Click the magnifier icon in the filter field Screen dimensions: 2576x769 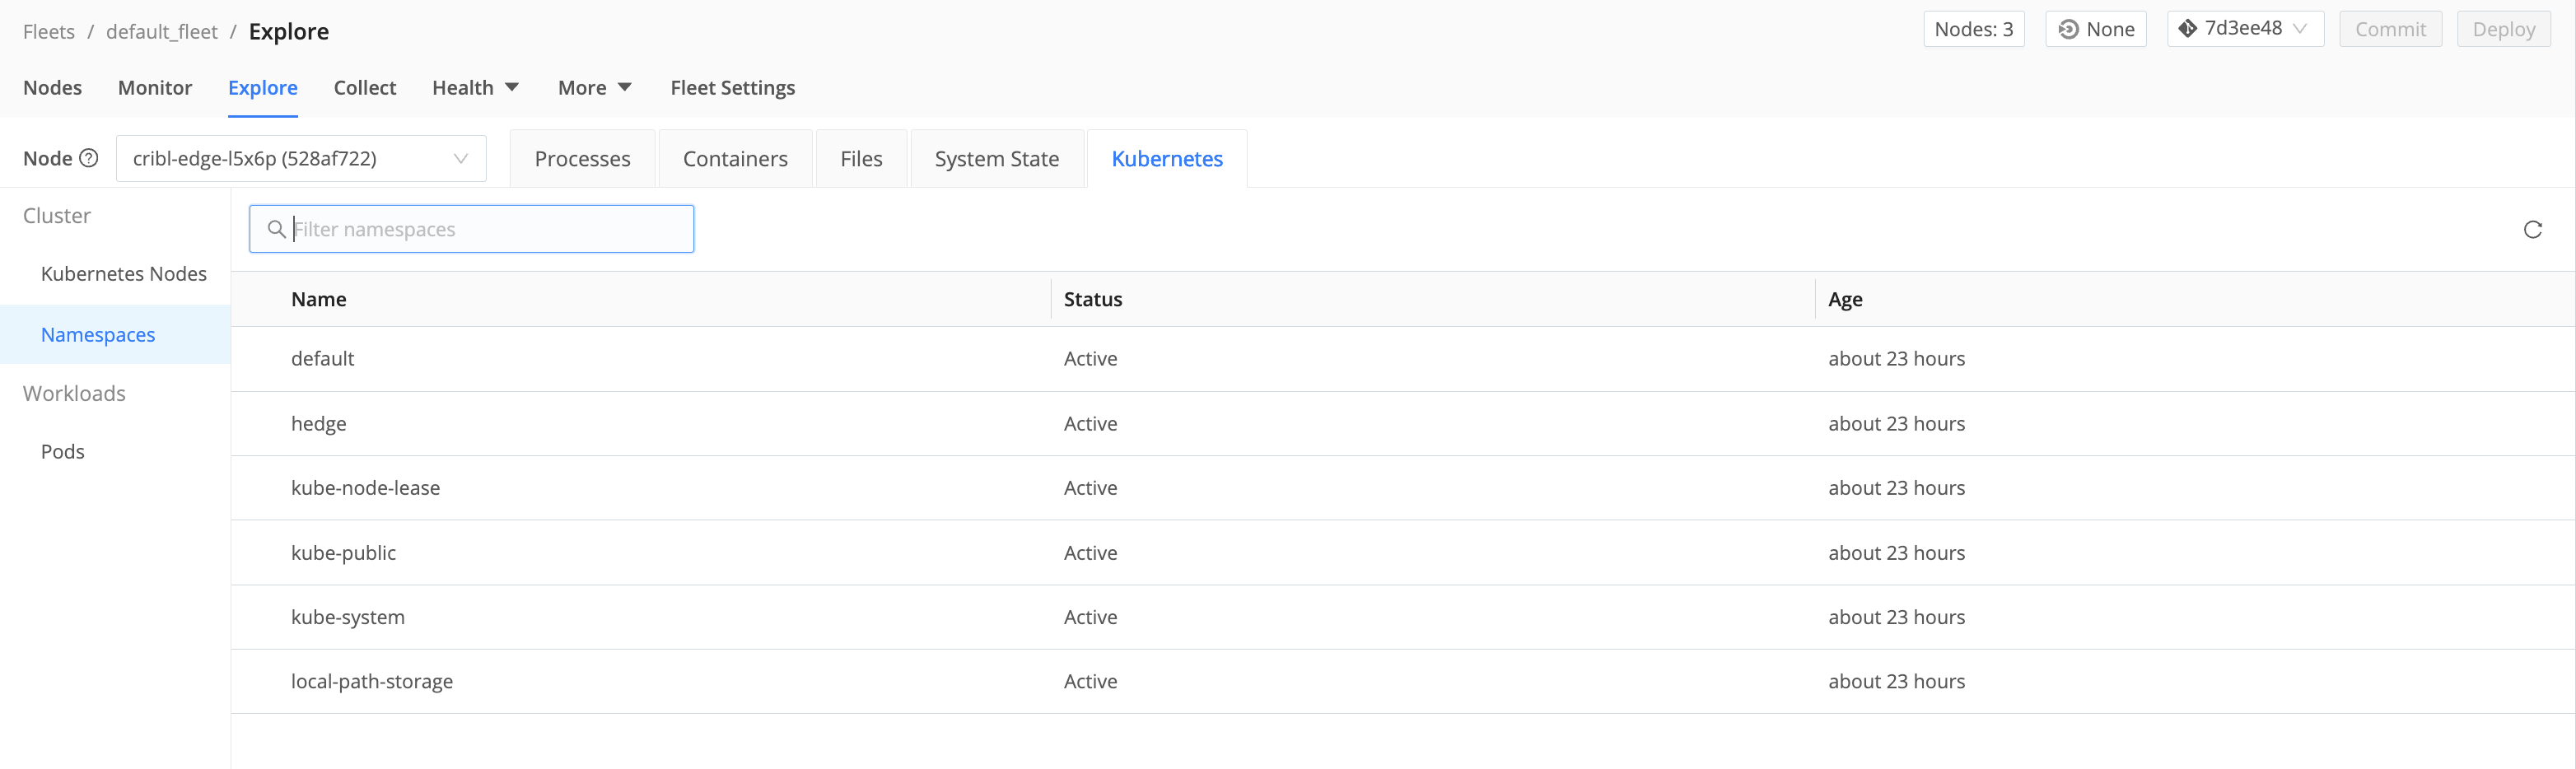click(276, 229)
